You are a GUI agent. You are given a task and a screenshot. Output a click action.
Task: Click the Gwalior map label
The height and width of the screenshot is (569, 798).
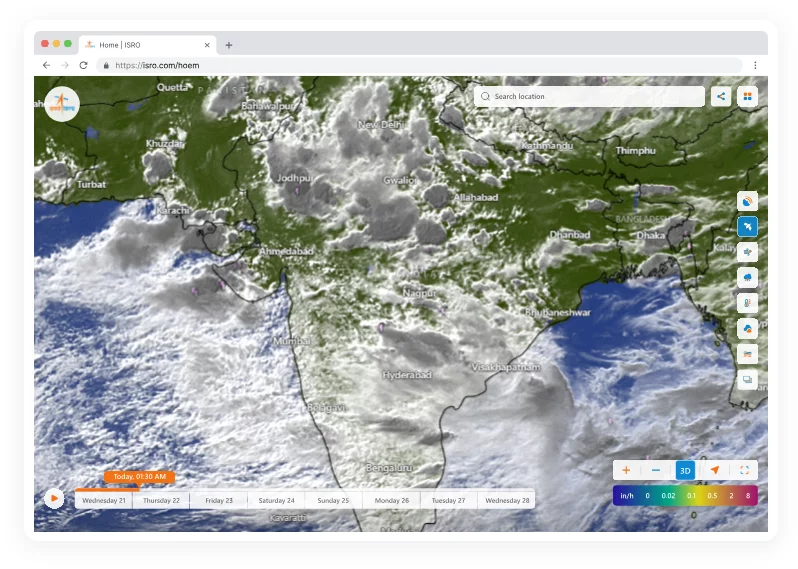point(400,180)
